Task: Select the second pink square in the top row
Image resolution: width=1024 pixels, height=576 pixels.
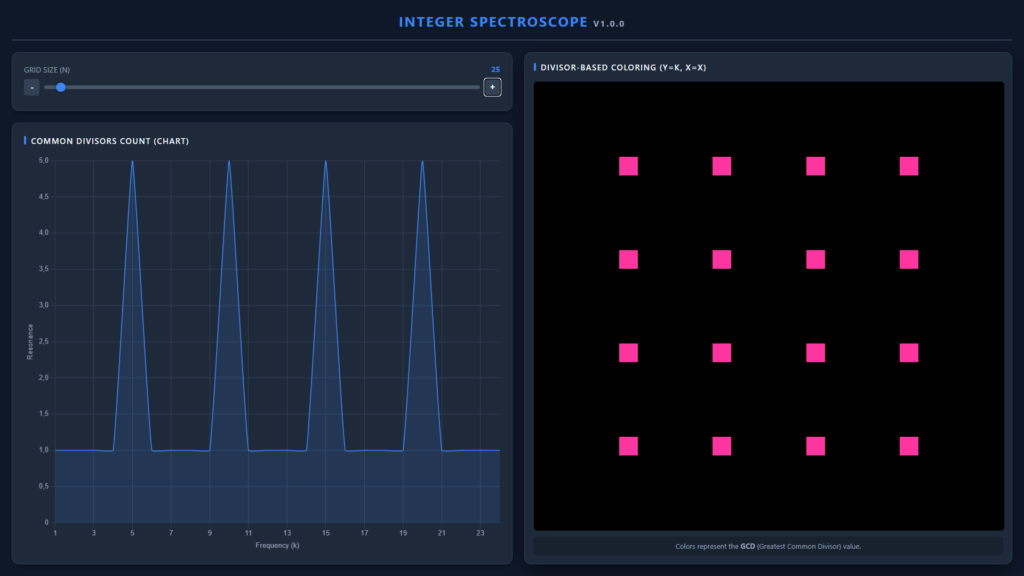Action: pos(721,166)
